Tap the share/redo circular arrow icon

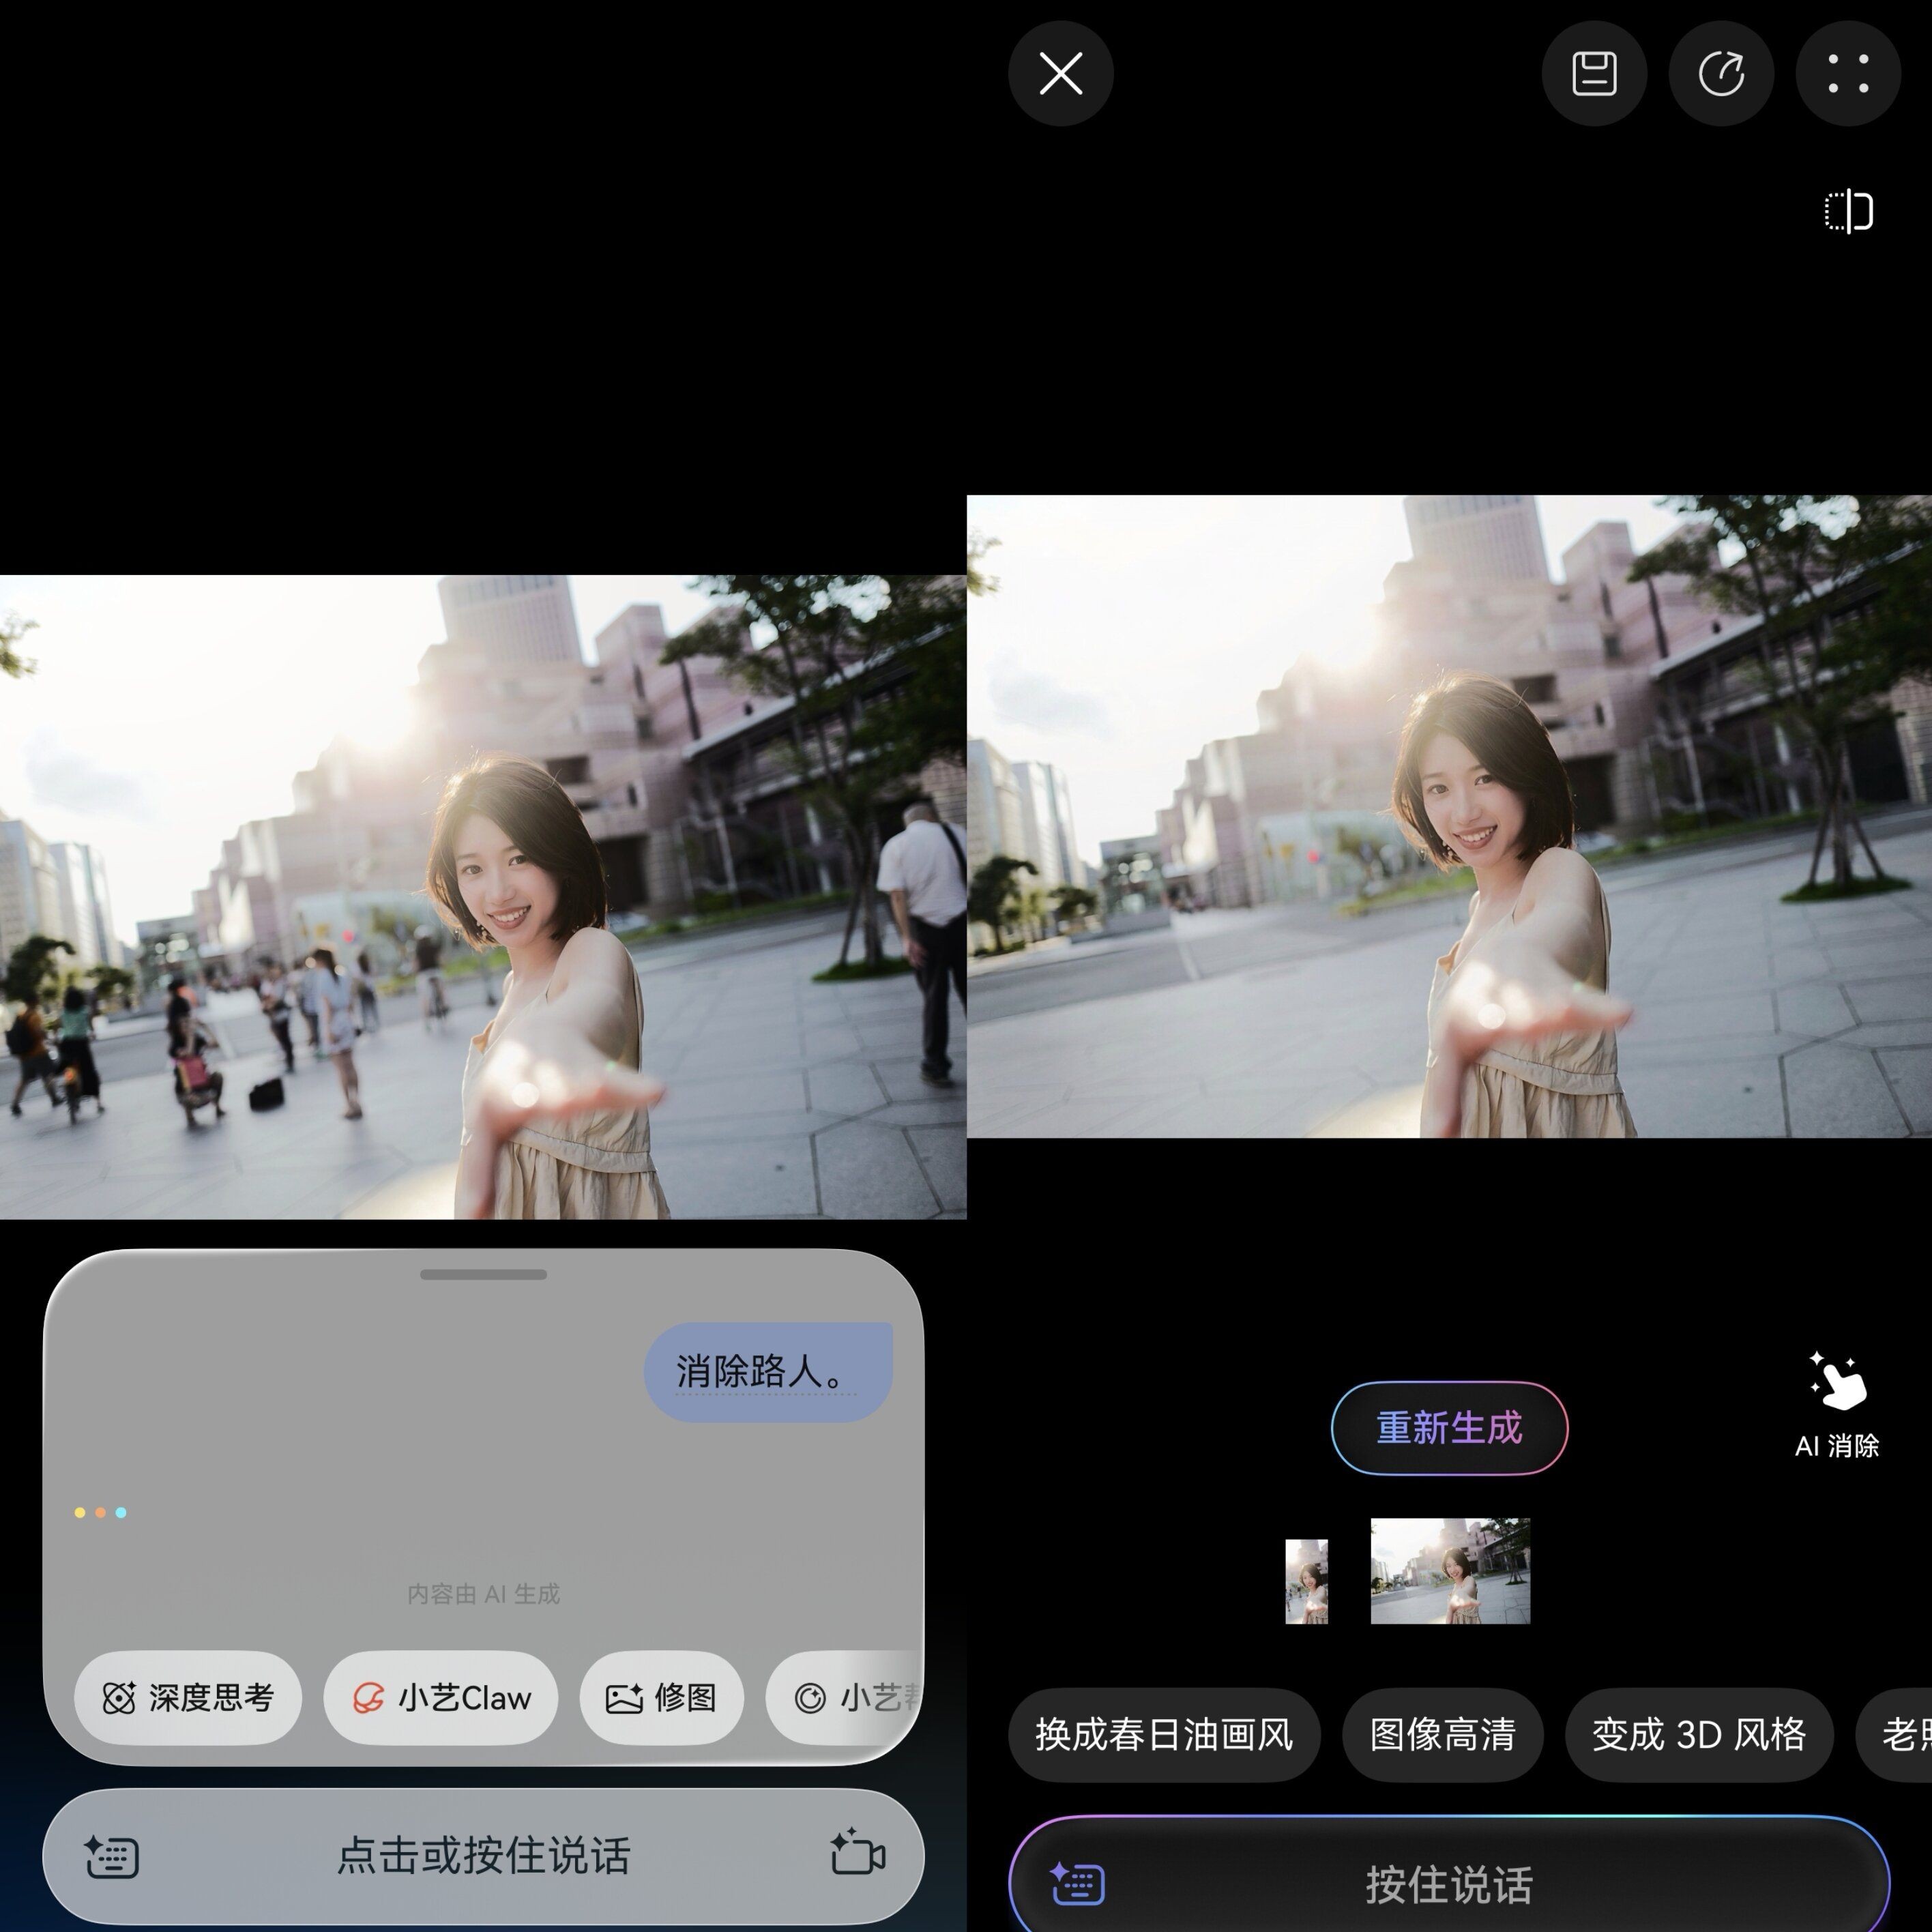[1721, 73]
